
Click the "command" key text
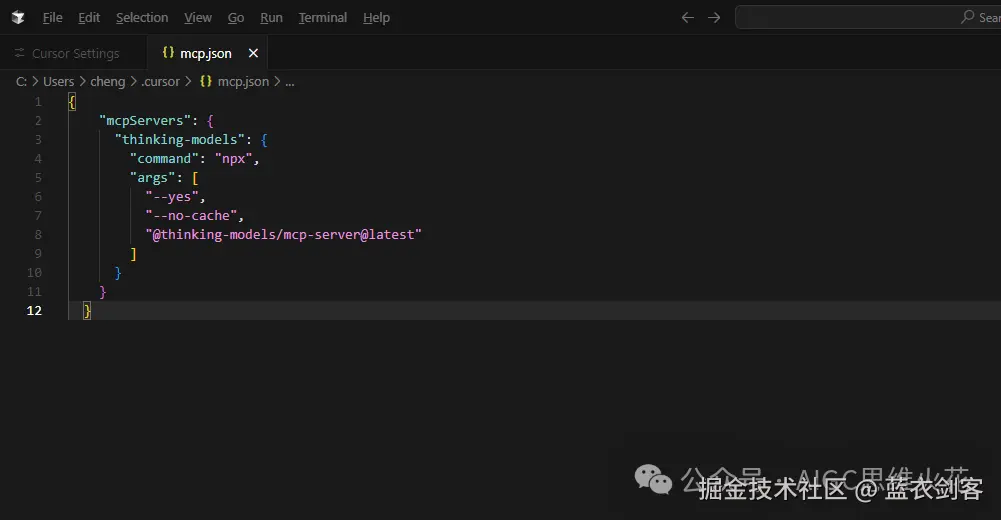click(x=164, y=158)
